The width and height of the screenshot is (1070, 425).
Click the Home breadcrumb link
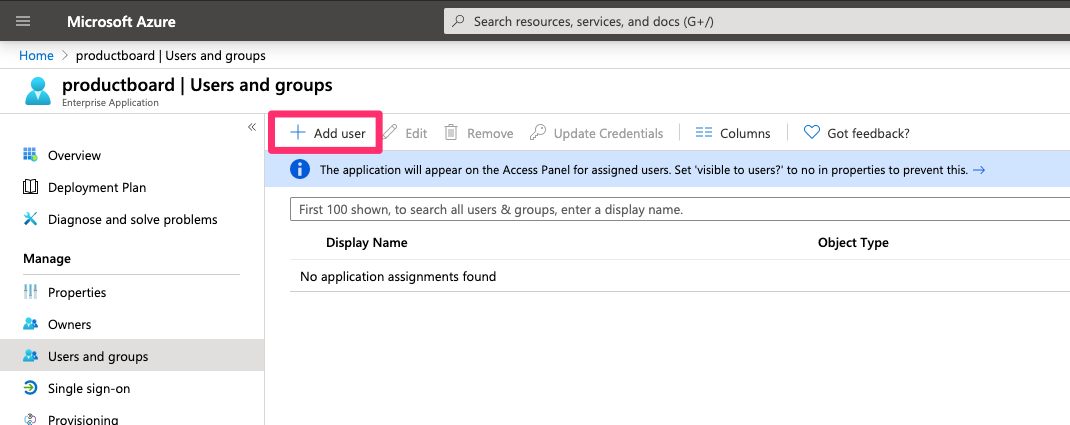[36, 56]
